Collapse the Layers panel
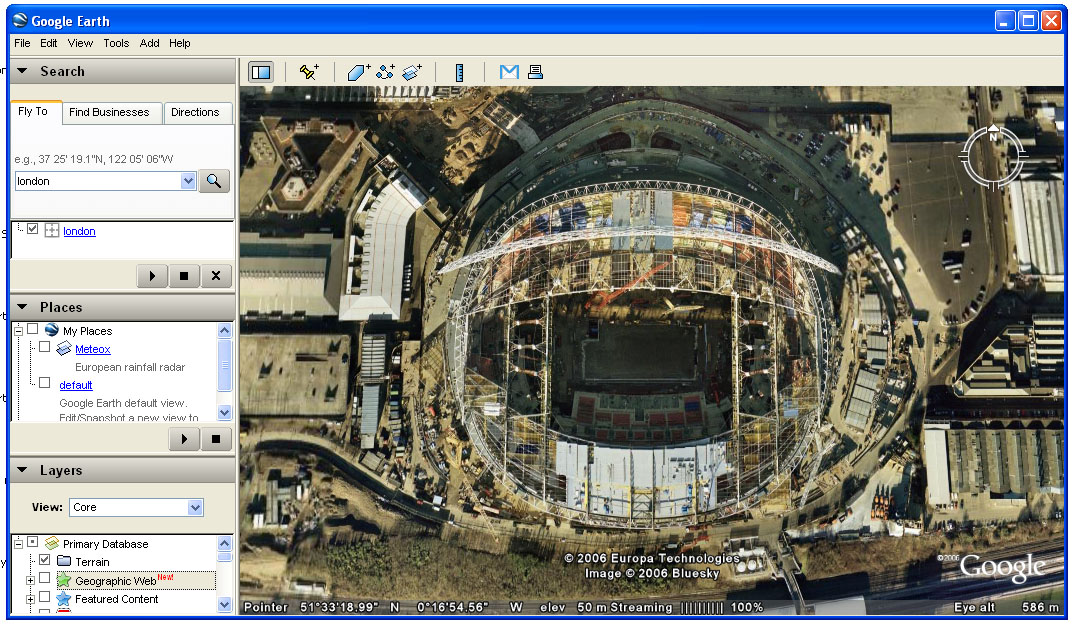This screenshot has width=1076, height=629. coord(22,470)
